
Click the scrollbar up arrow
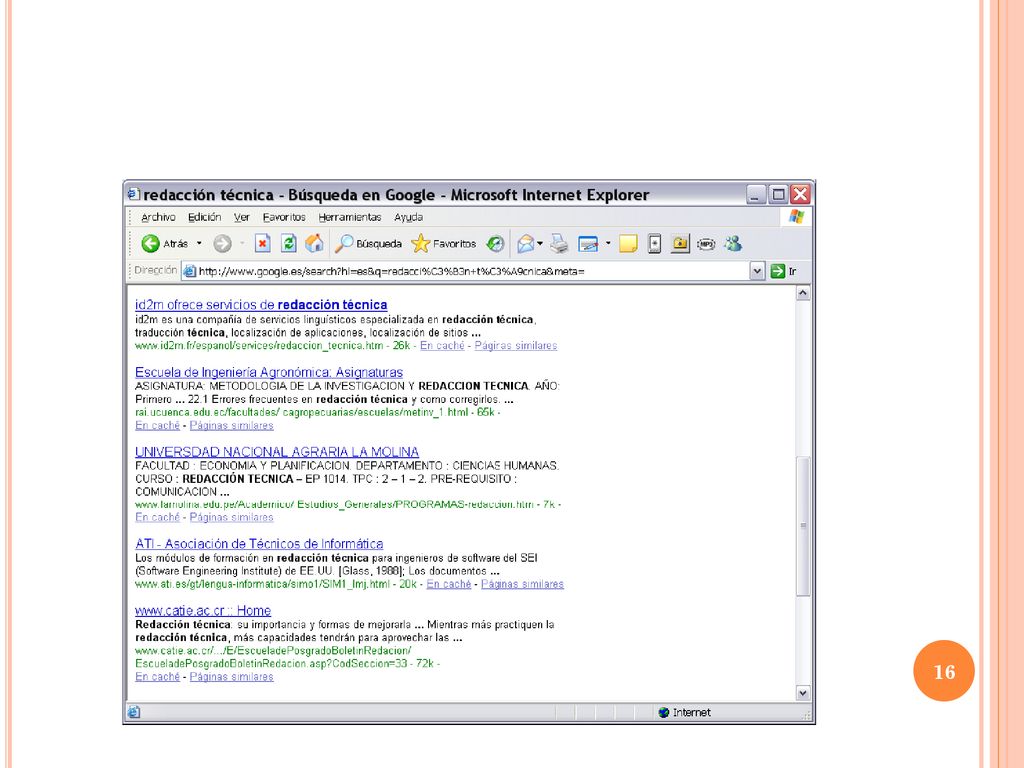click(x=803, y=293)
